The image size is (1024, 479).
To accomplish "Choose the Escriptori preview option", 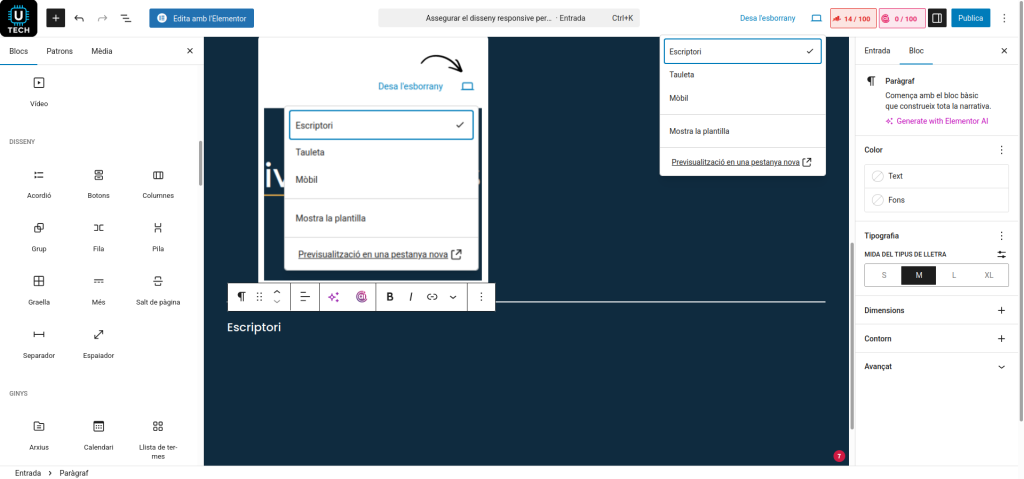I will [x=742, y=50].
